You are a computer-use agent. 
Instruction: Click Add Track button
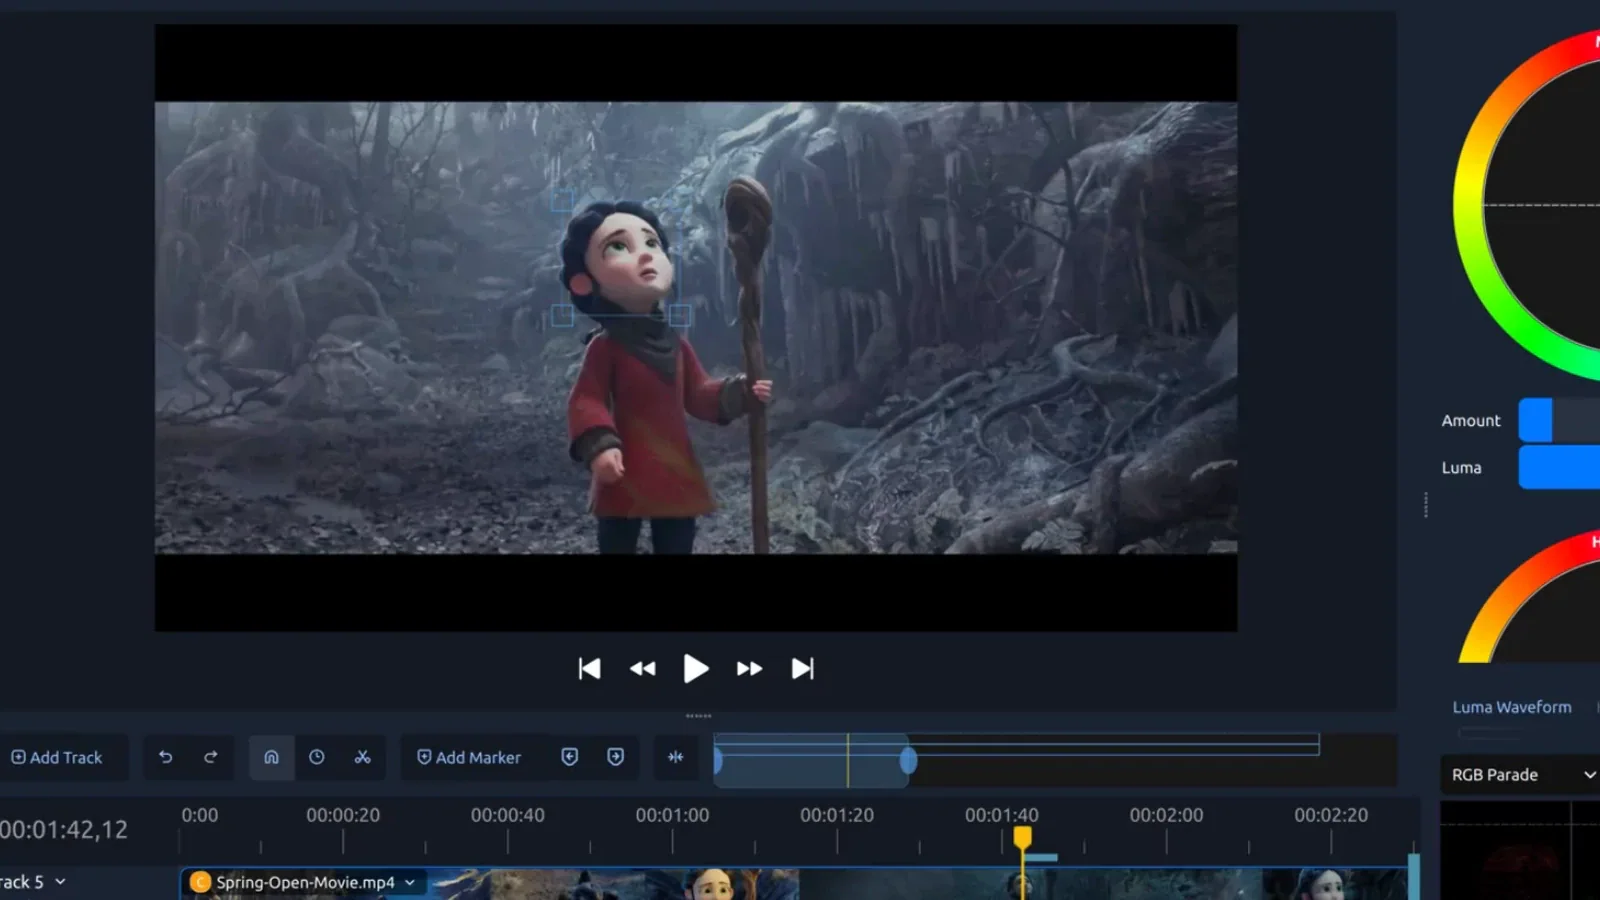[x=57, y=757]
